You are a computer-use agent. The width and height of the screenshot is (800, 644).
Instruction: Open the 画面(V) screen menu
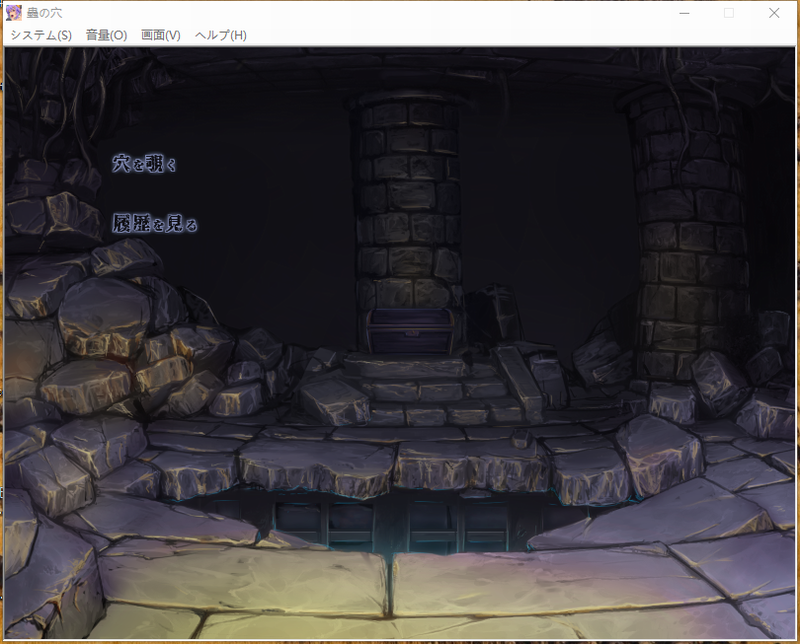point(161,35)
